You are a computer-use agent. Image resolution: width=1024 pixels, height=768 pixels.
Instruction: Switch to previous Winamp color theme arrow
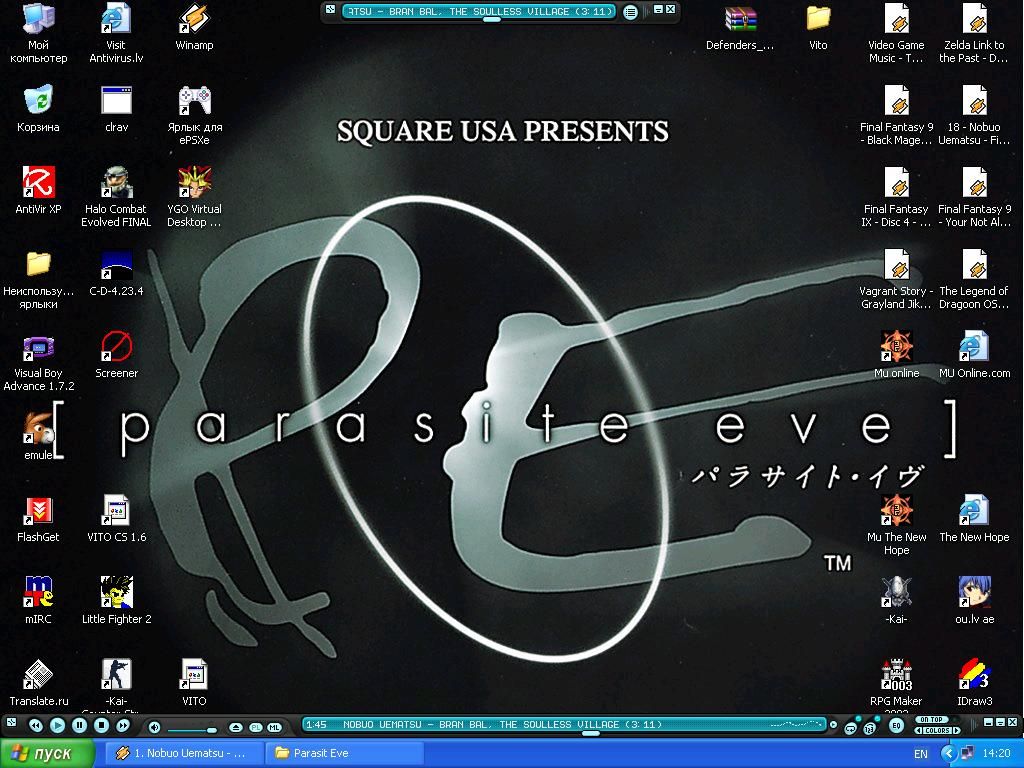coord(918,730)
